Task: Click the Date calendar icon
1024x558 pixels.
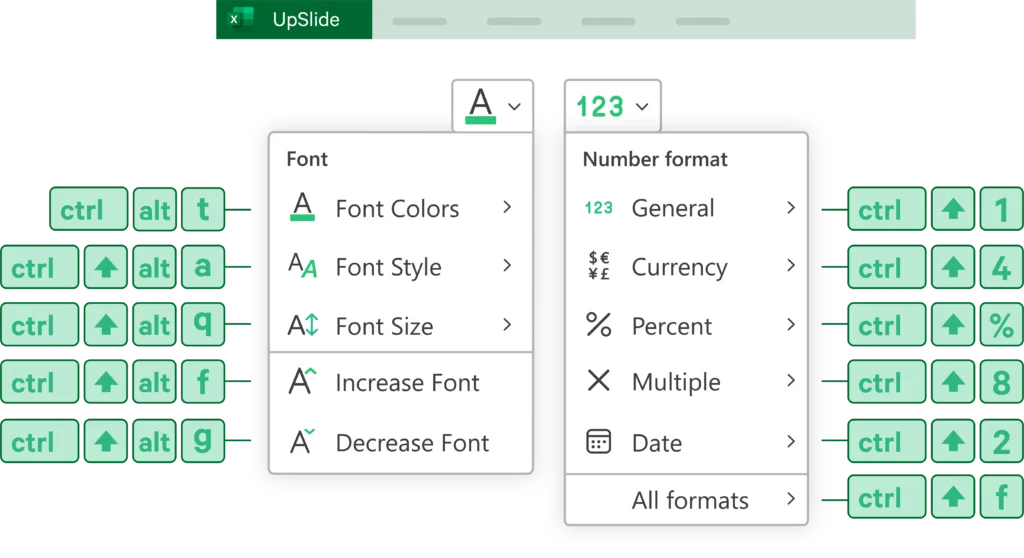Action: pos(599,442)
